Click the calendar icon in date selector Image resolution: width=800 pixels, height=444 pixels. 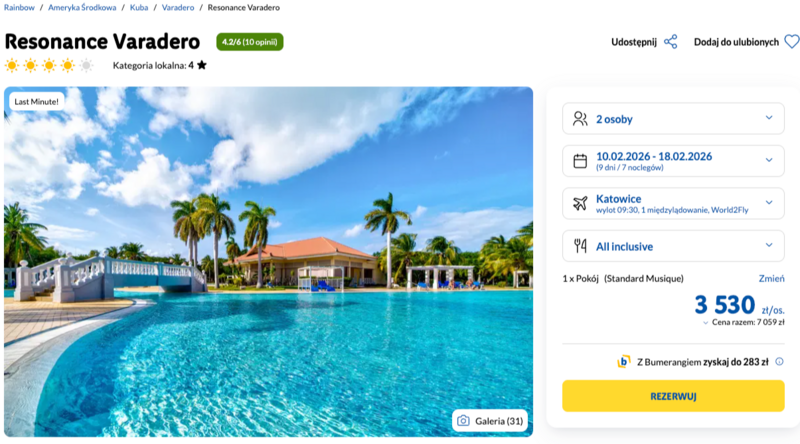coord(580,161)
